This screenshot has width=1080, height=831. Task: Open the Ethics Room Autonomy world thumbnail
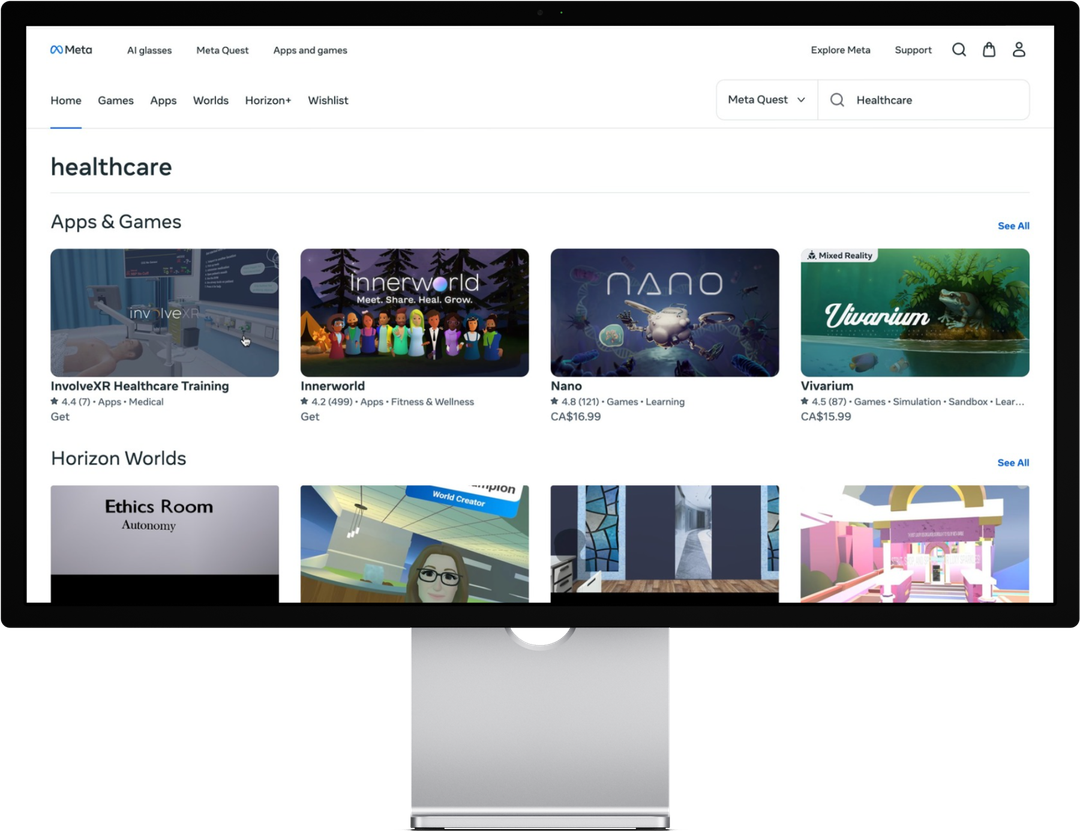[x=165, y=544]
